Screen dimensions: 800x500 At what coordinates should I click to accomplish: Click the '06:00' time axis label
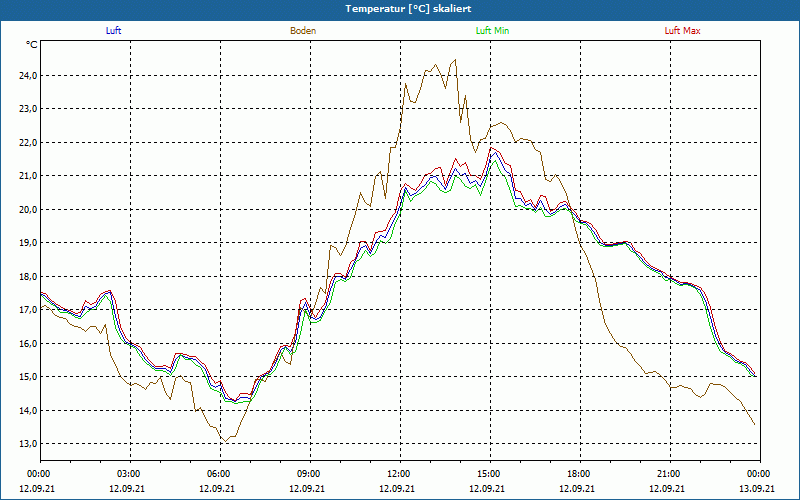pos(220,474)
